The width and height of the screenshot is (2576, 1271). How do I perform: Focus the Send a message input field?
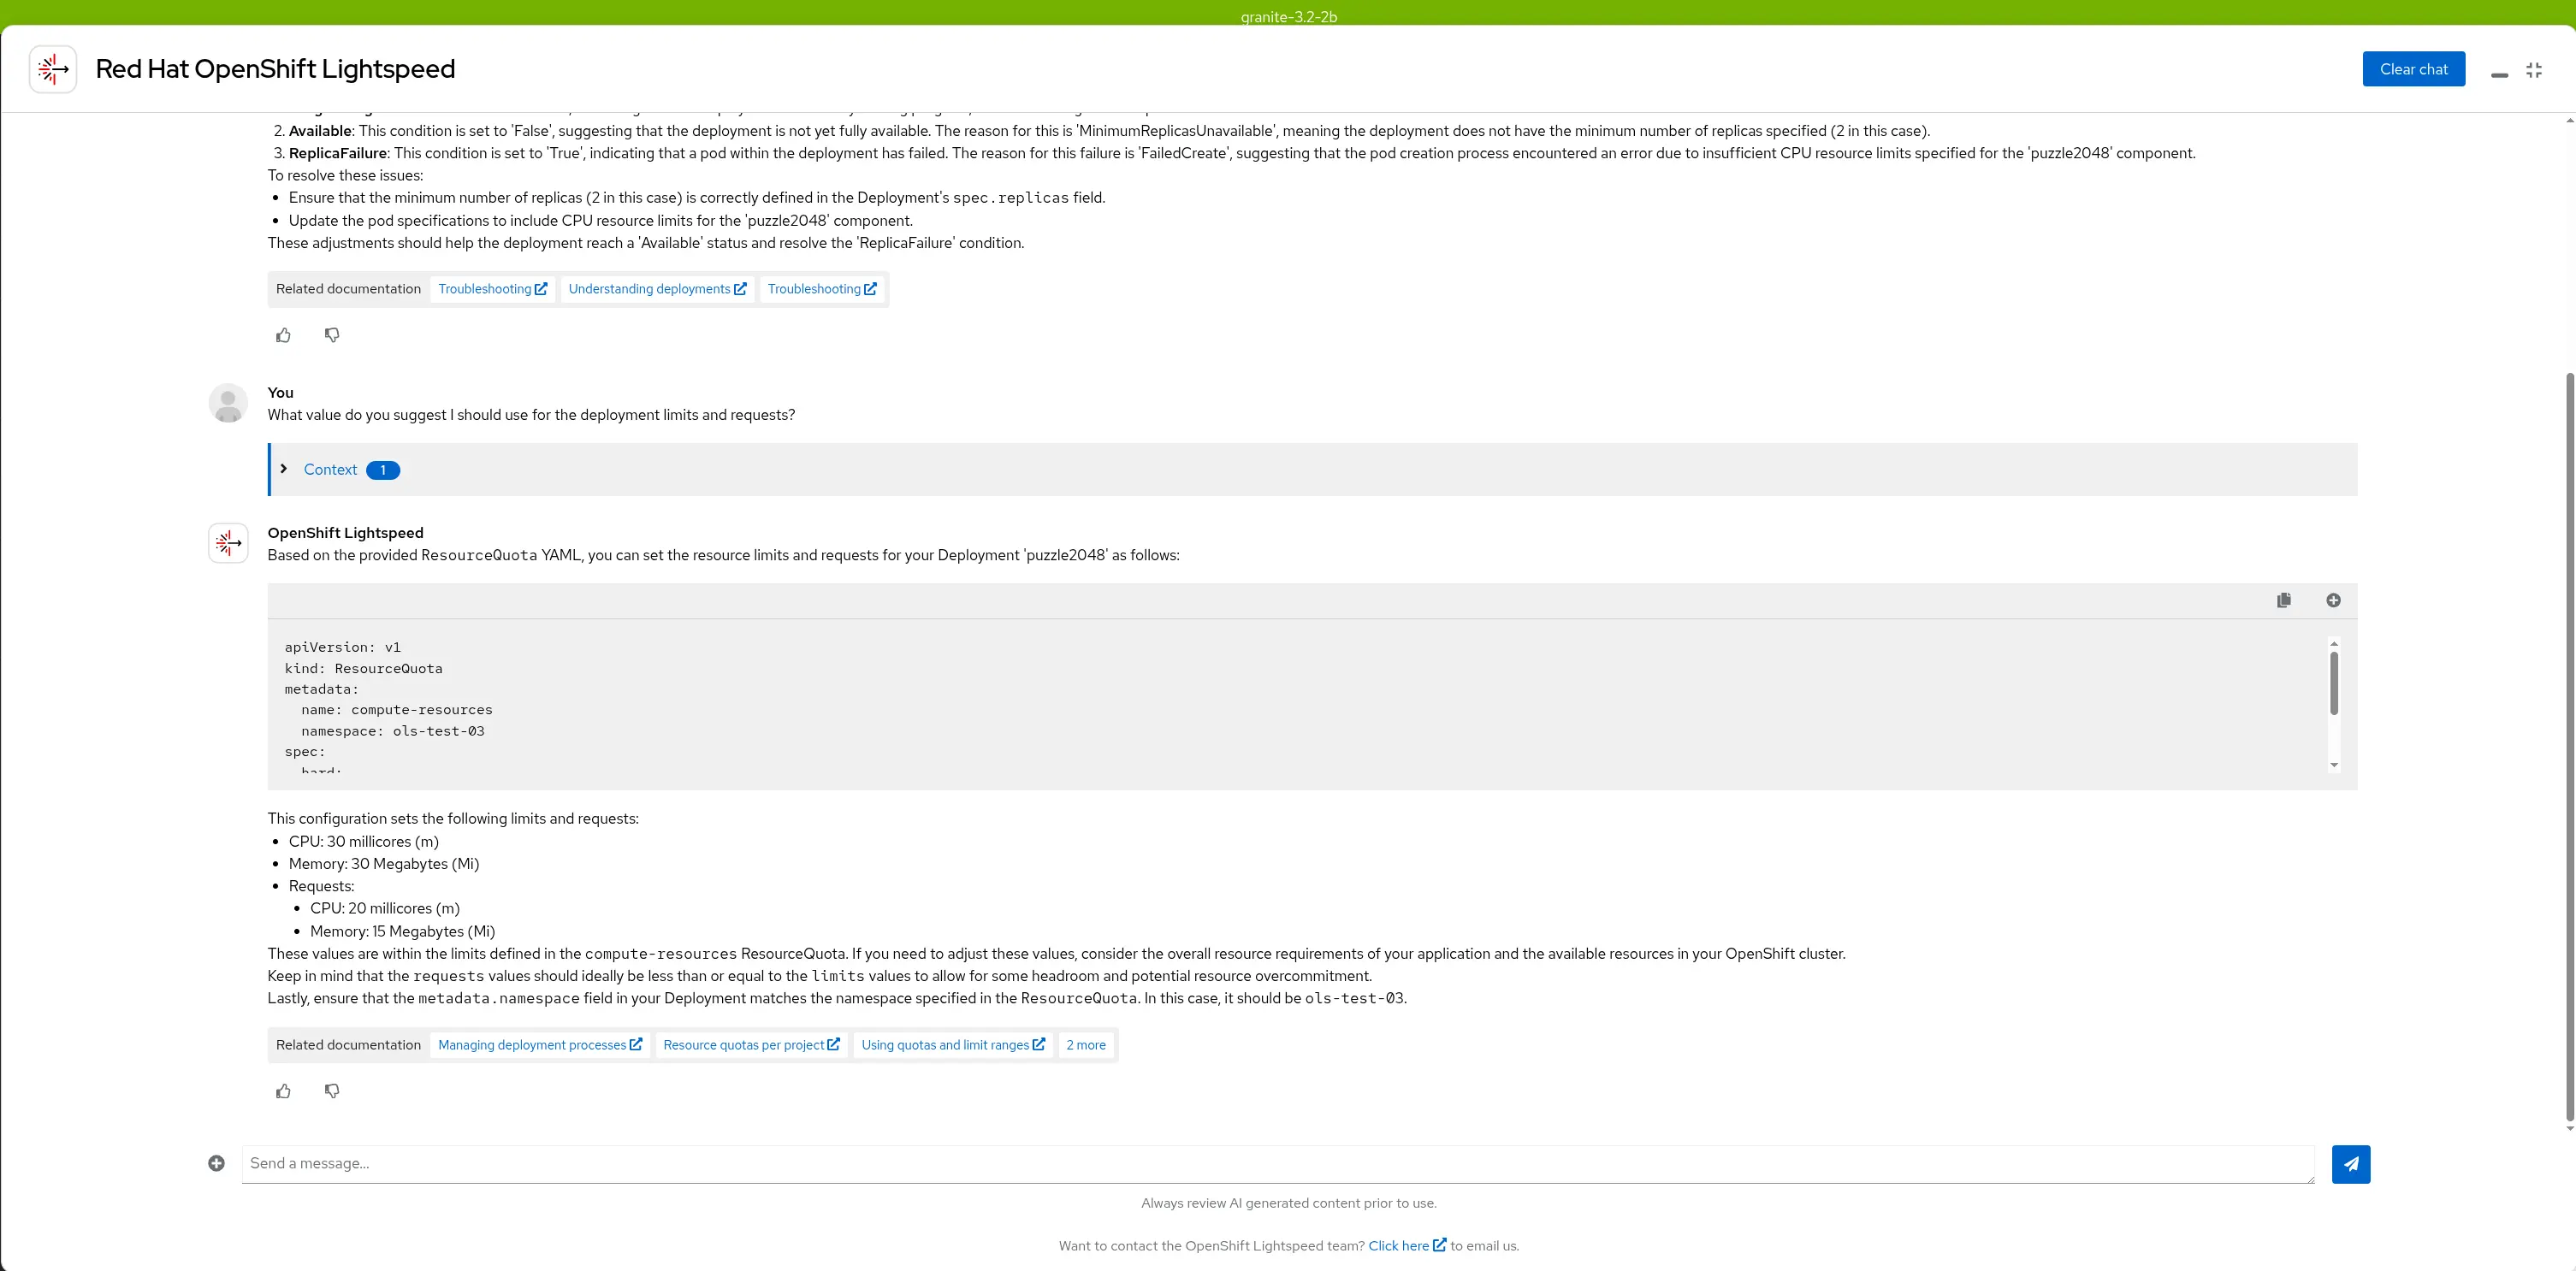coord(1278,1164)
